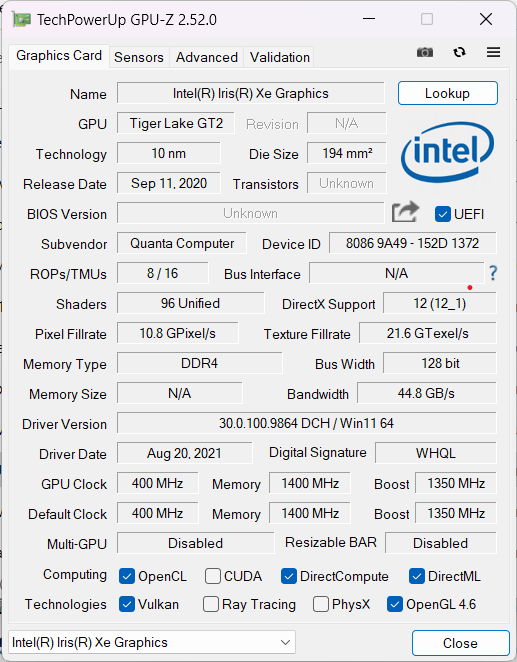
Task: Open the Advanced tab
Action: pyautogui.click(x=207, y=57)
